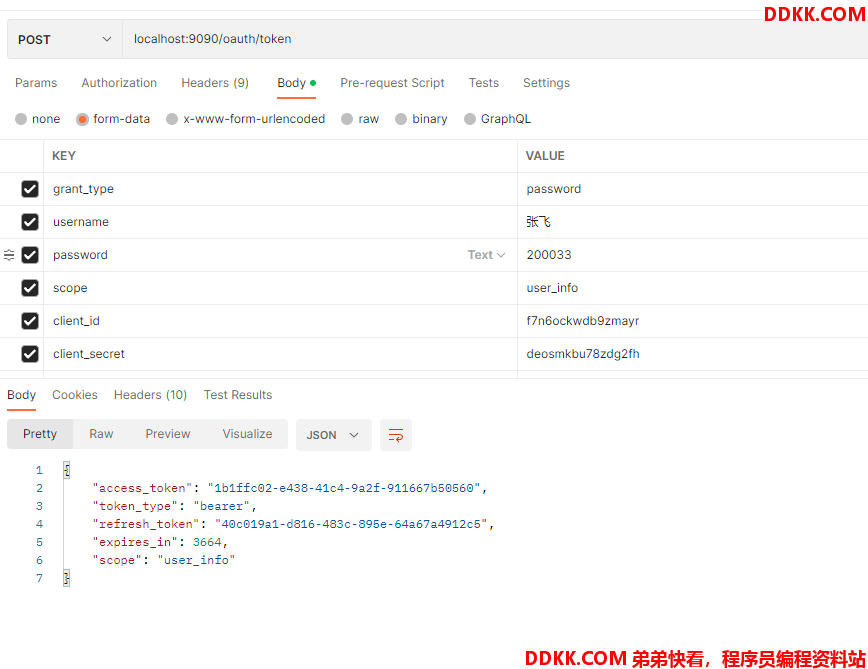
Task: Open the JSON format dropdown
Action: pos(334,435)
